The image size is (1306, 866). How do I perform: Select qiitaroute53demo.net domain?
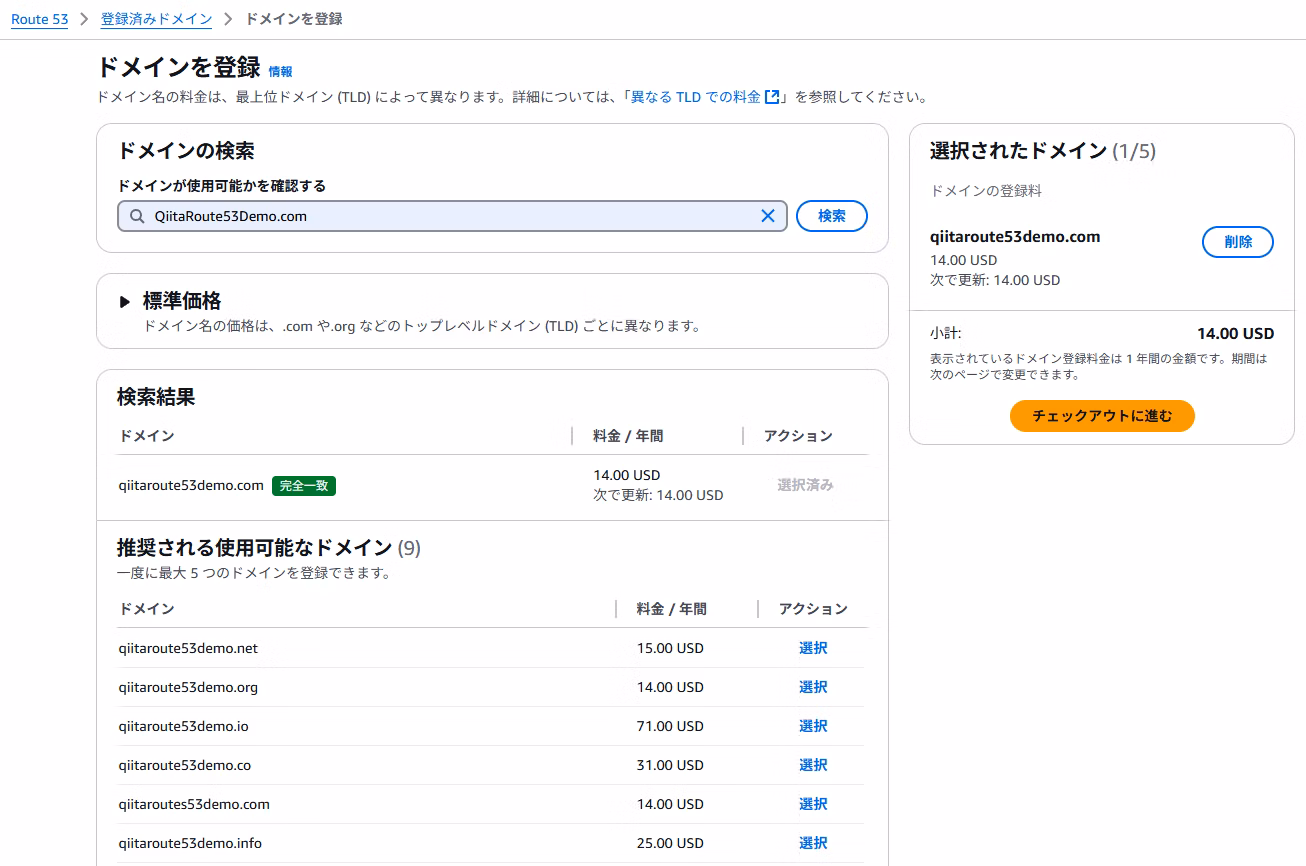click(812, 648)
